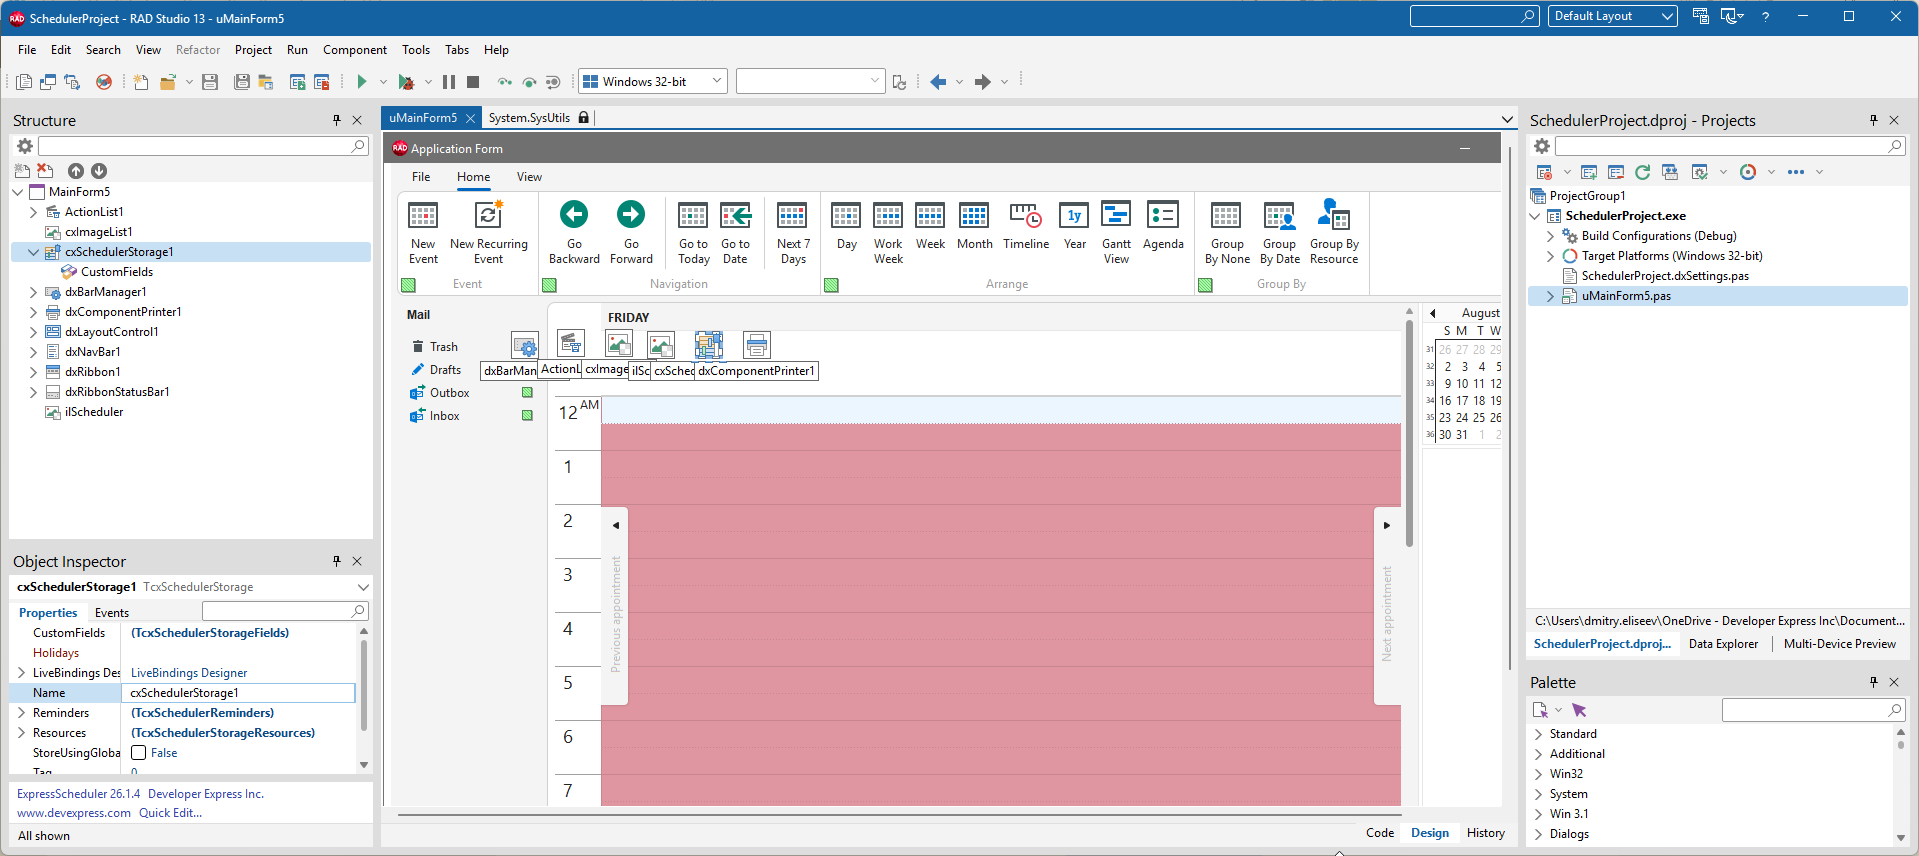Image resolution: width=1919 pixels, height=856 pixels.
Task: Select the Timeline view icon
Action: click(x=1026, y=215)
